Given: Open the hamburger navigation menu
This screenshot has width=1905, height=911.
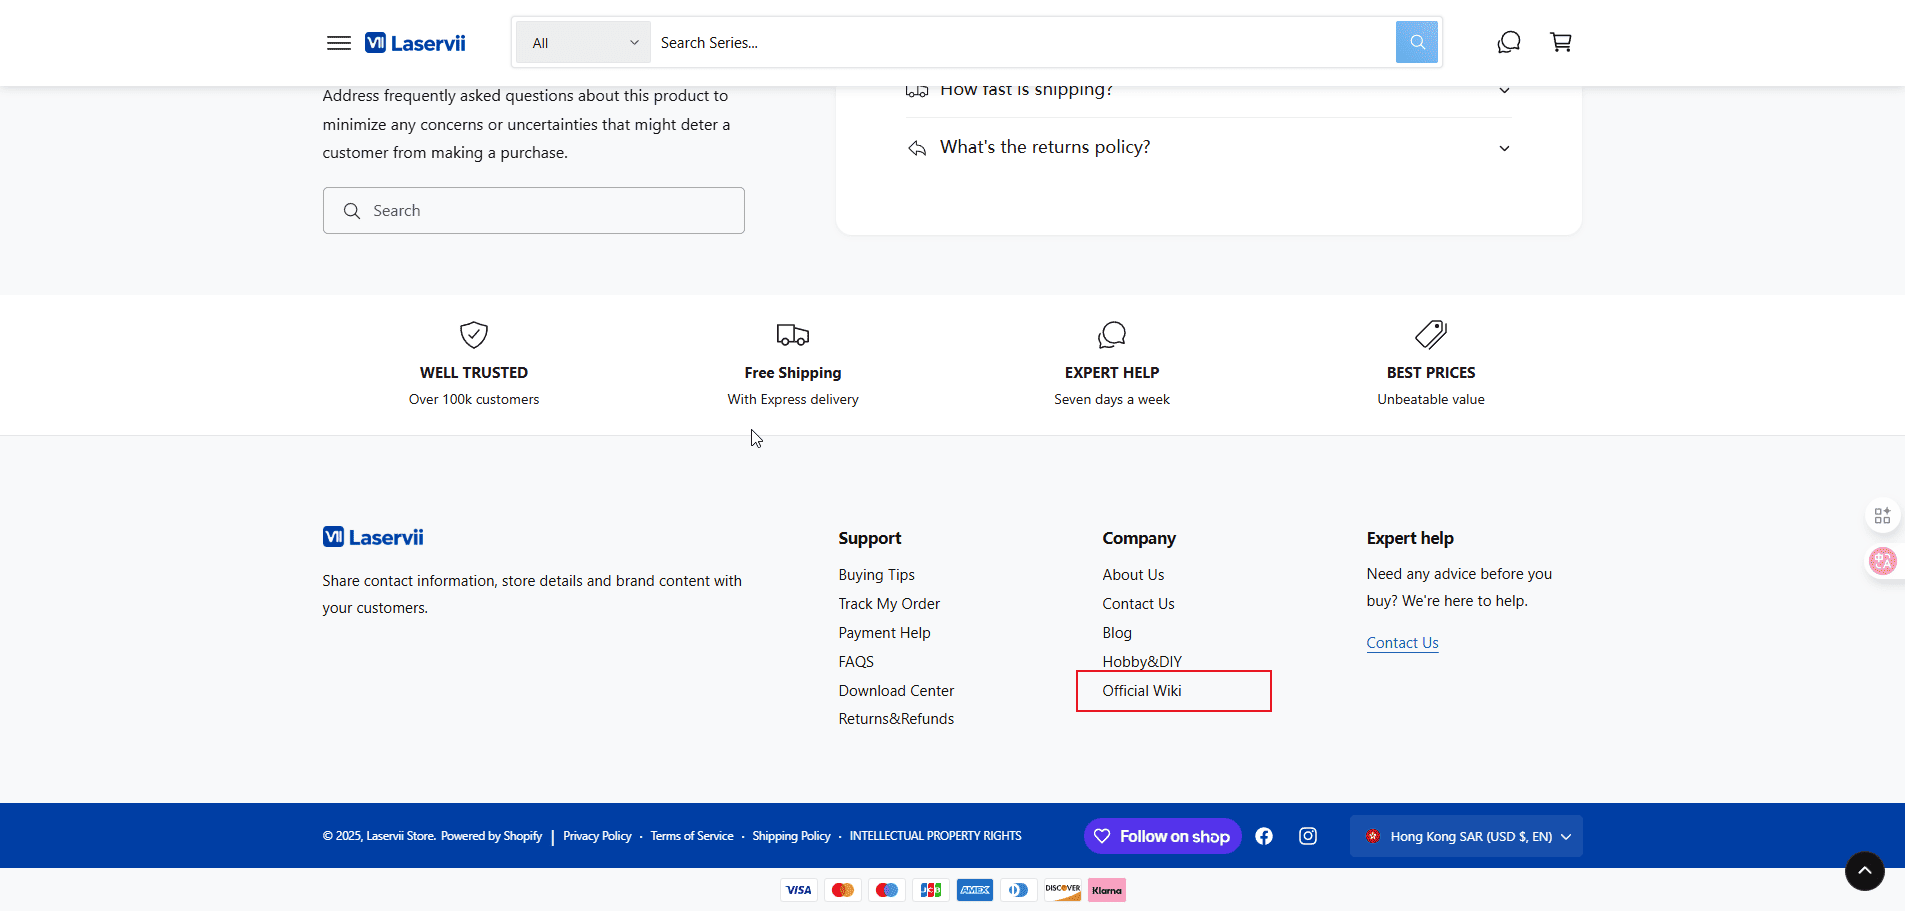Looking at the screenshot, I should click(339, 43).
